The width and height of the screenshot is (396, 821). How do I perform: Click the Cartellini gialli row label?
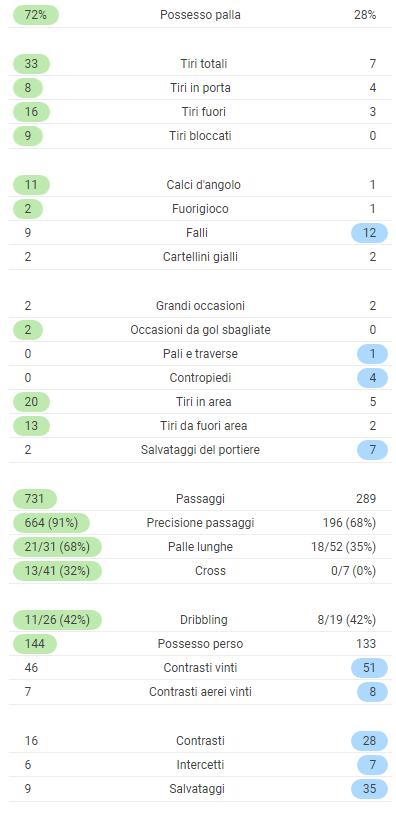200,257
